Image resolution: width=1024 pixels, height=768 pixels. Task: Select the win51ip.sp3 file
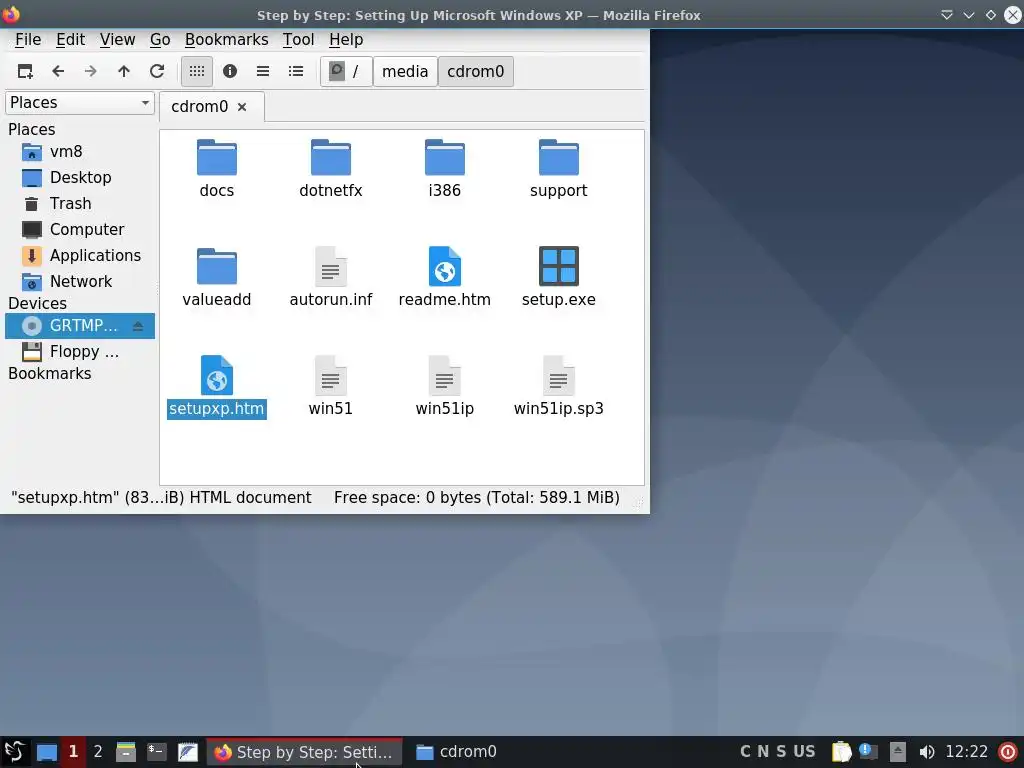pyautogui.click(x=558, y=387)
